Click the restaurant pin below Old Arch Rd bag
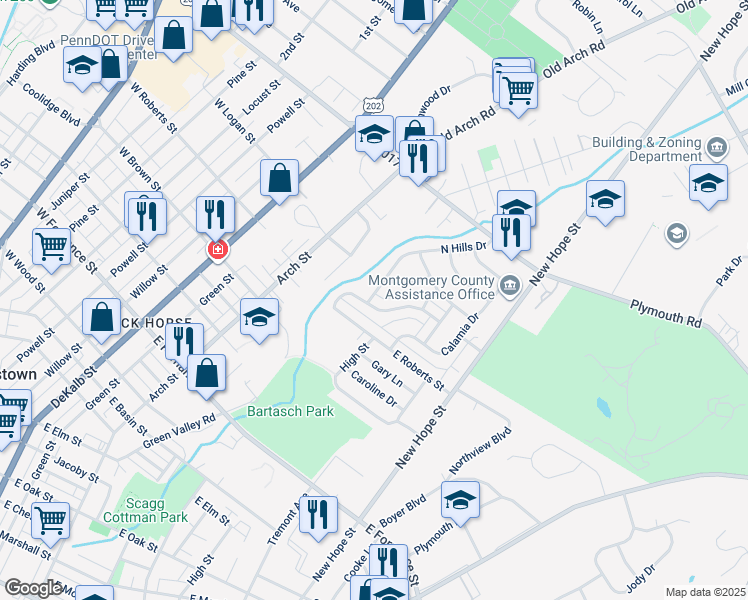The height and width of the screenshot is (600, 748). pyautogui.click(x=418, y=159)
